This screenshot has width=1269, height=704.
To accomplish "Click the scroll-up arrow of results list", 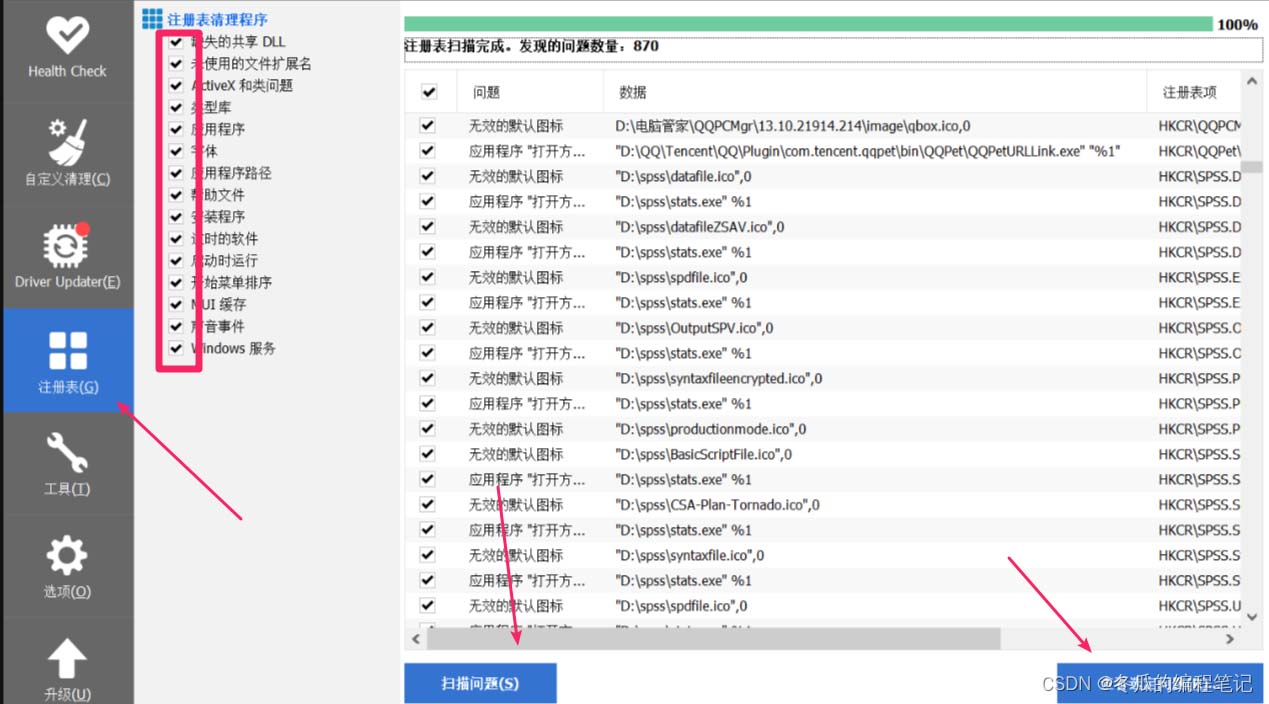I will click(x=1251, y=81).
